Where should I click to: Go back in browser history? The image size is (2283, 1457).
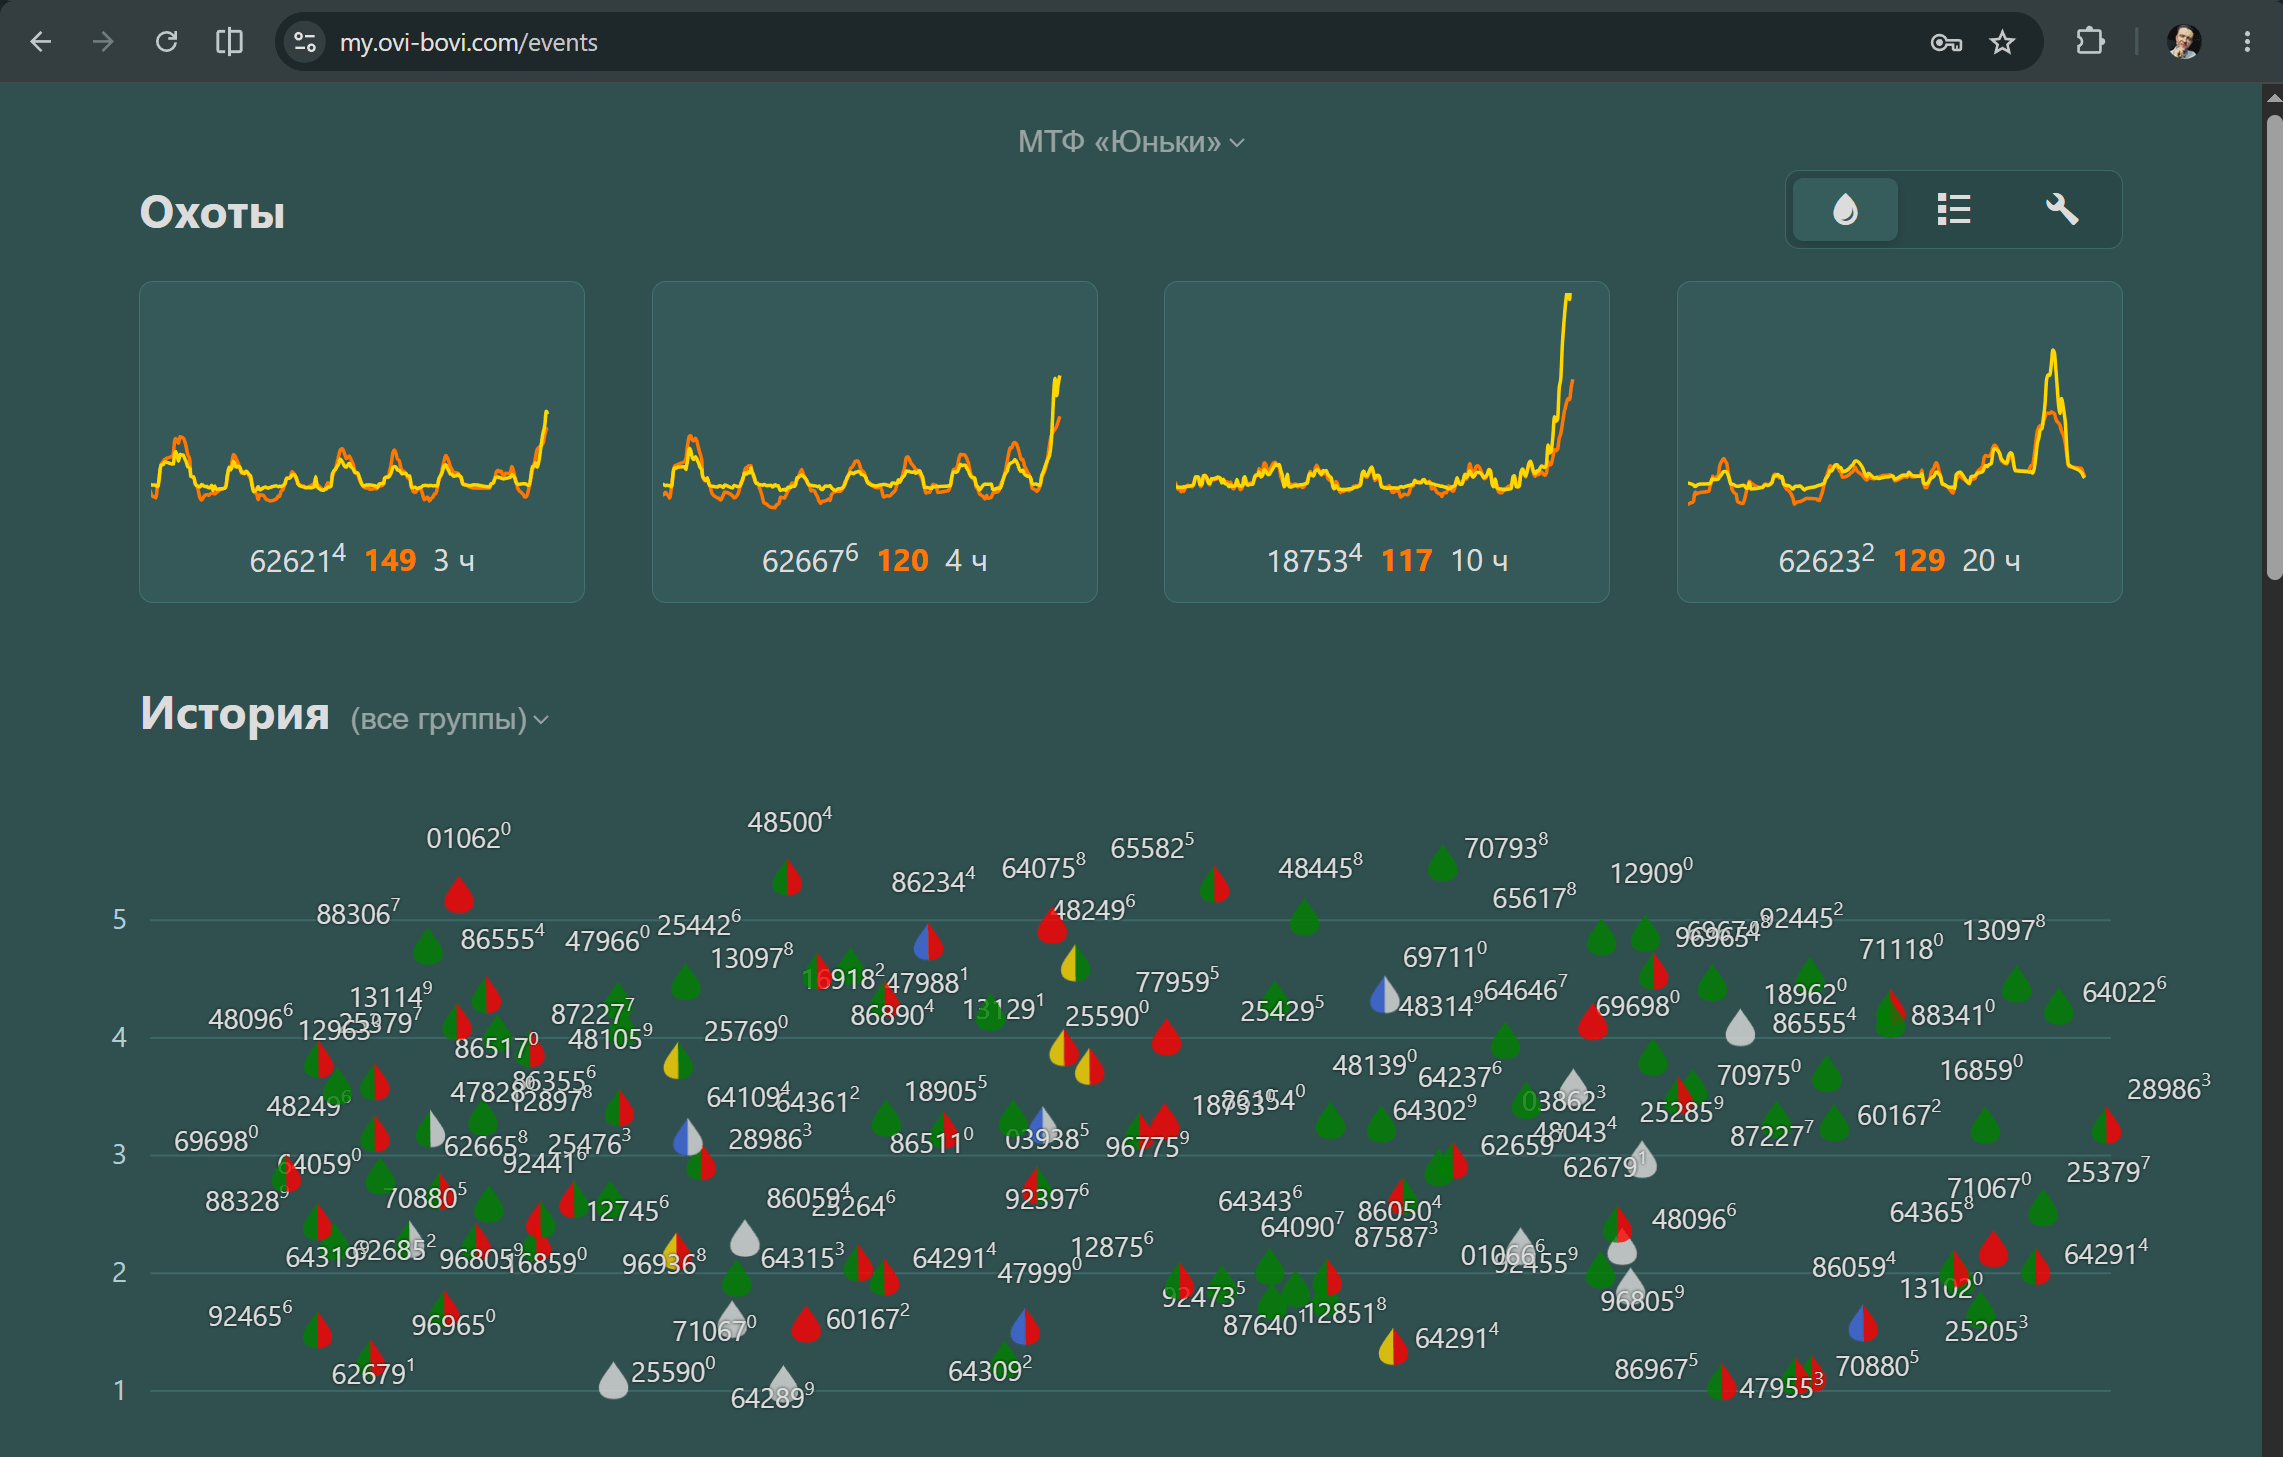click(x=40, y=42)
